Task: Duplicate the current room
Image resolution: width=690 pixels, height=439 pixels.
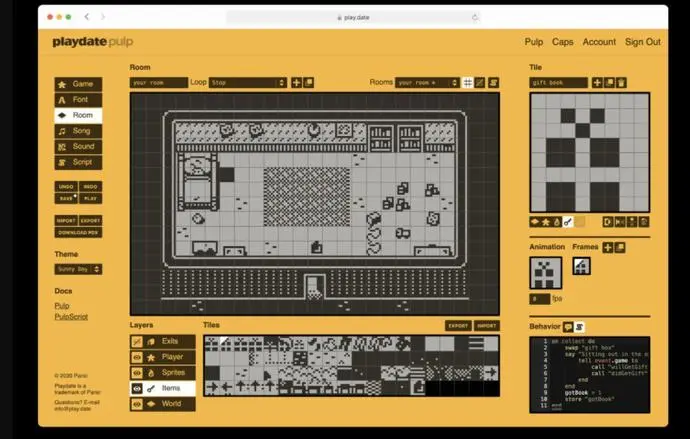Action: click(309, 83)
